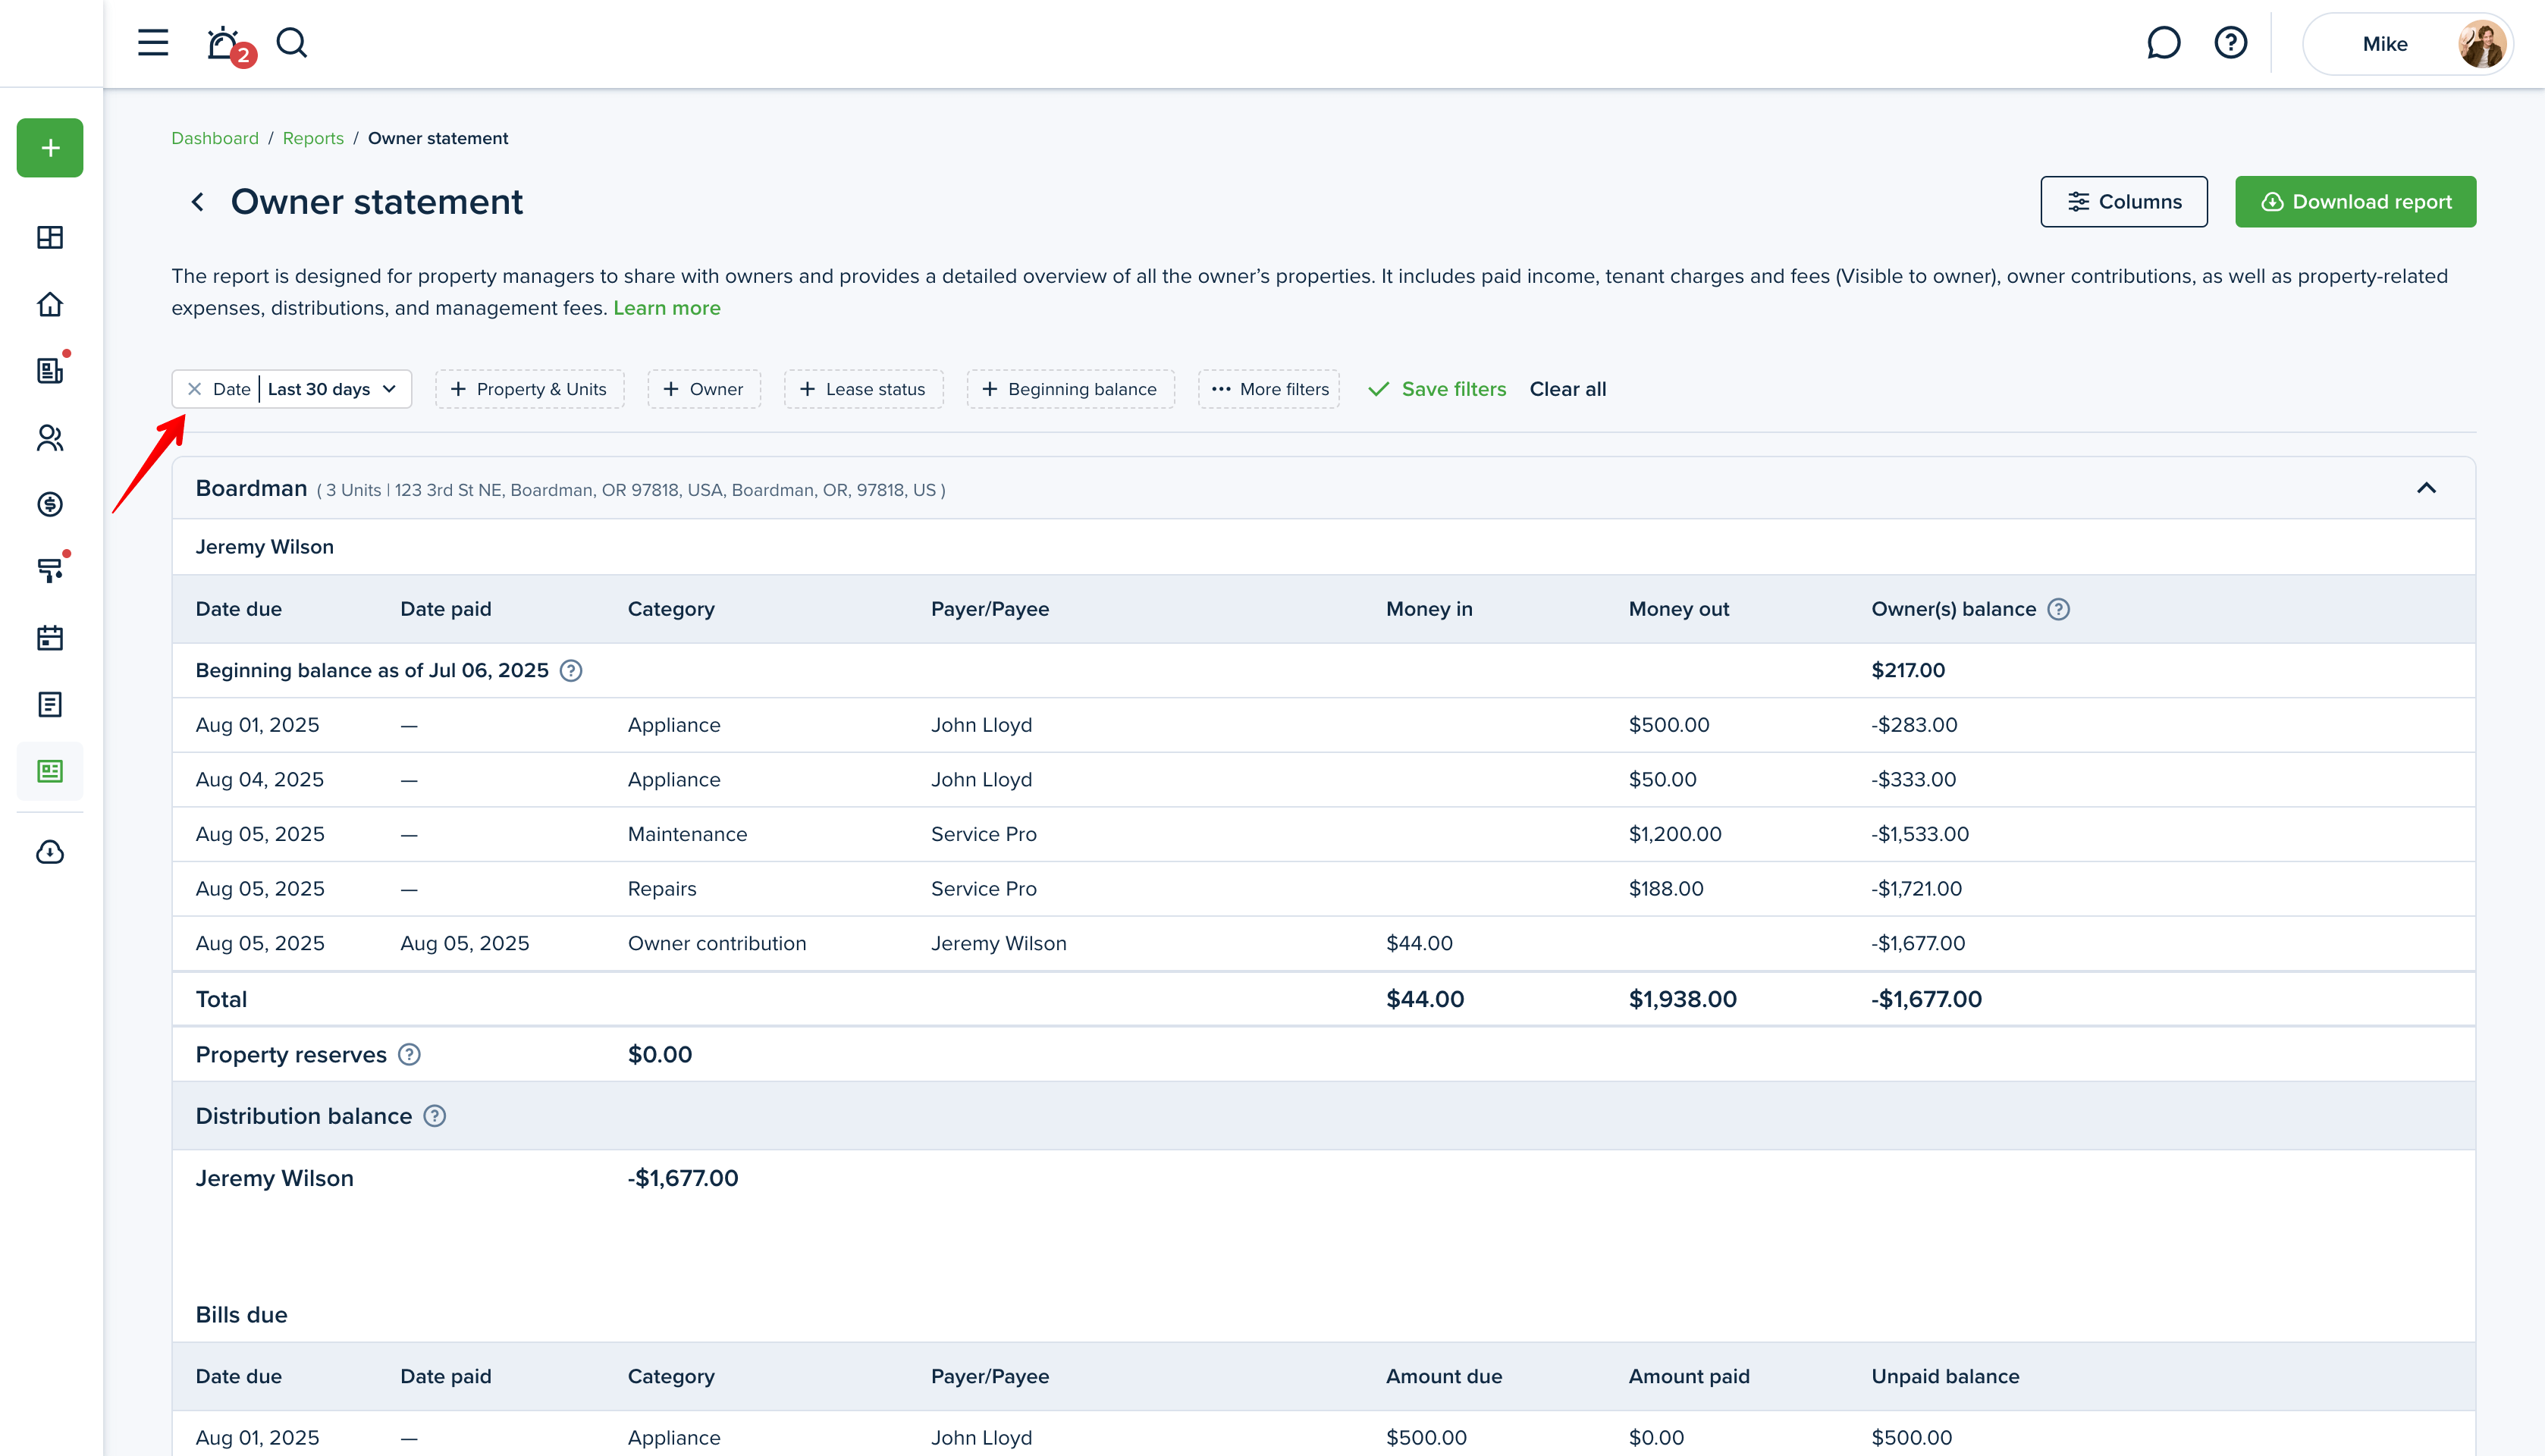The height and width of the screenshot is (1456, 2545).
Task: Open More filters
Action: pyautogui.click(x=1269, y=389)
